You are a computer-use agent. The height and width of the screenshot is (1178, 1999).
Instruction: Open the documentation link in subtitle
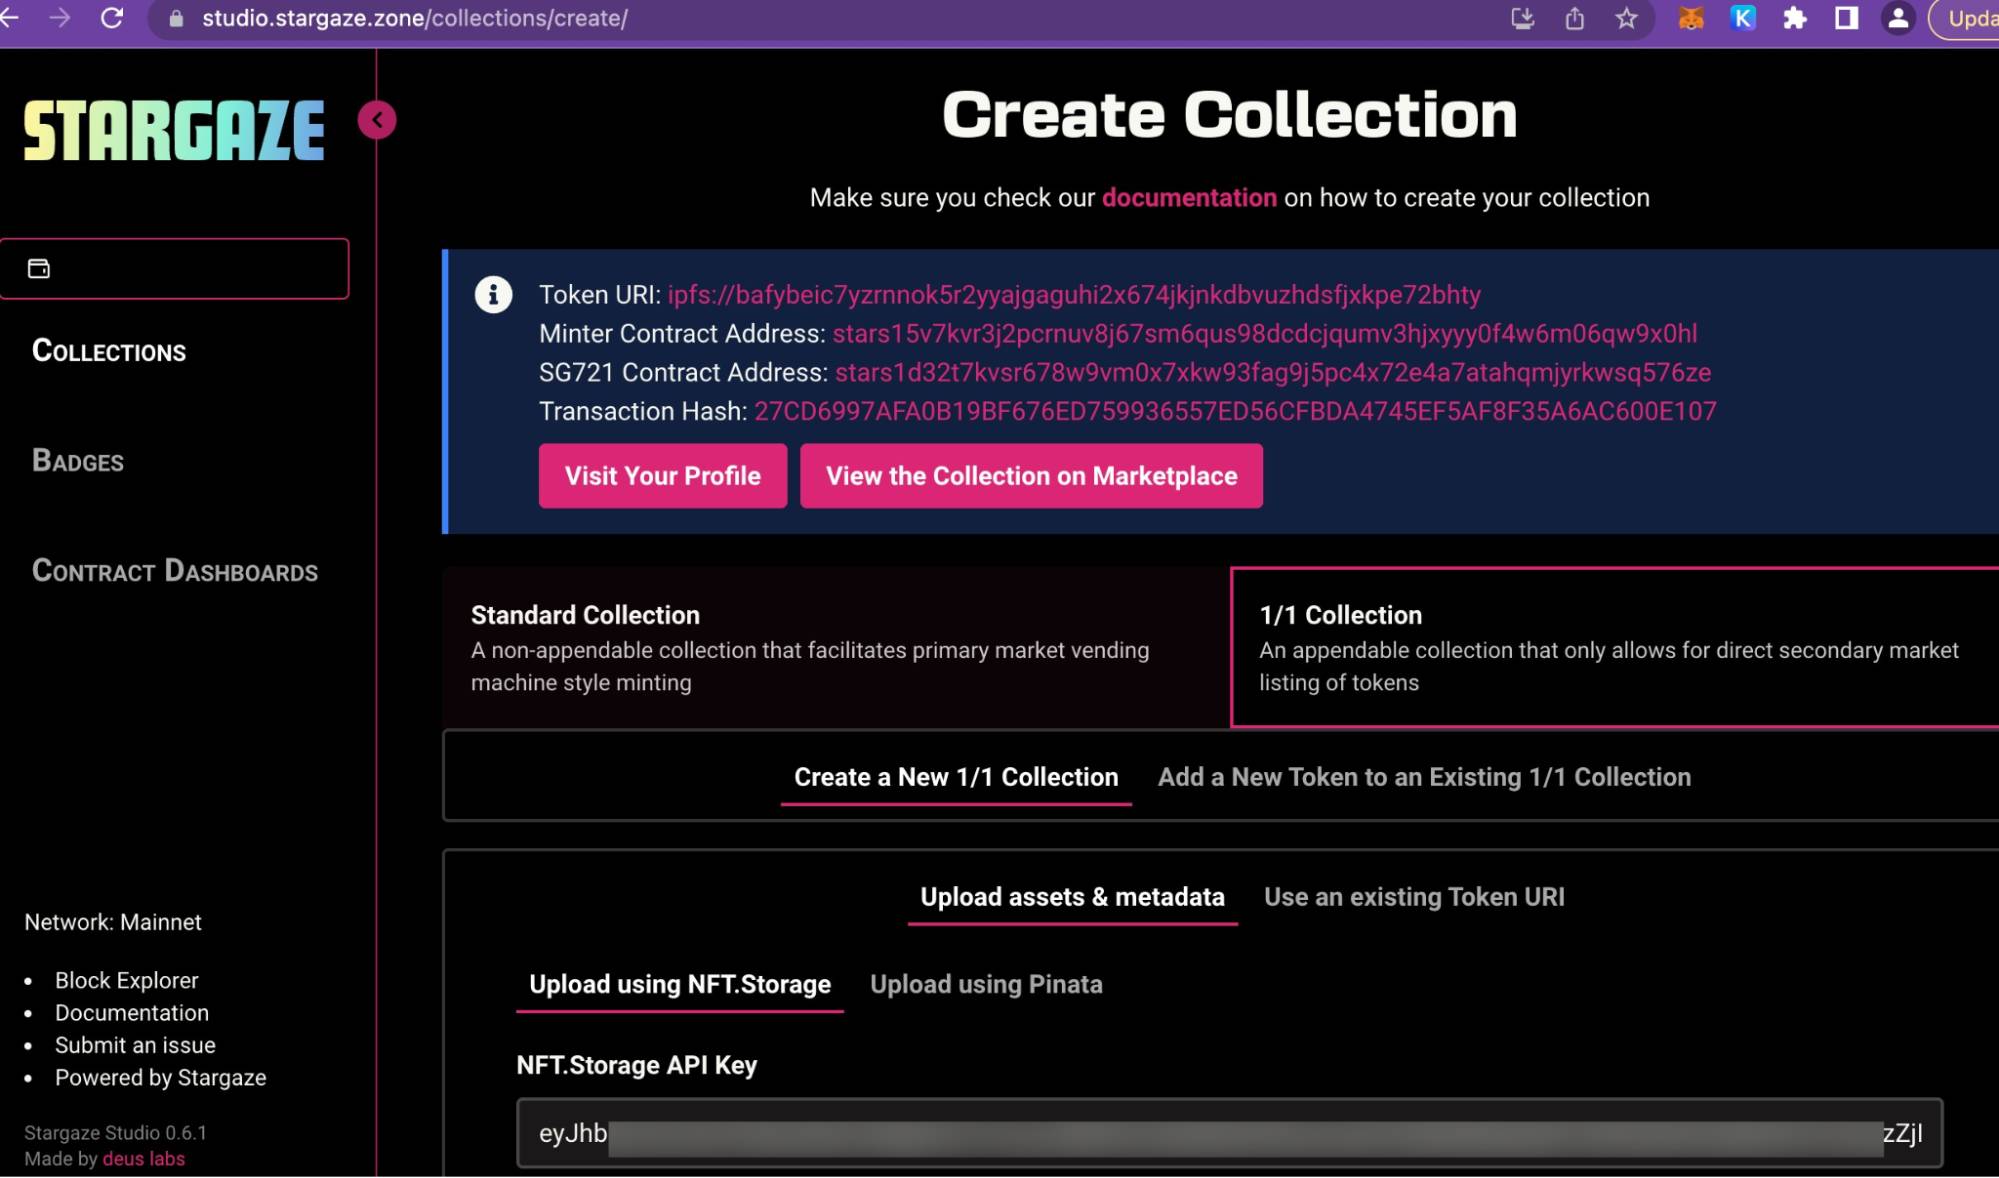(1188, 198)
